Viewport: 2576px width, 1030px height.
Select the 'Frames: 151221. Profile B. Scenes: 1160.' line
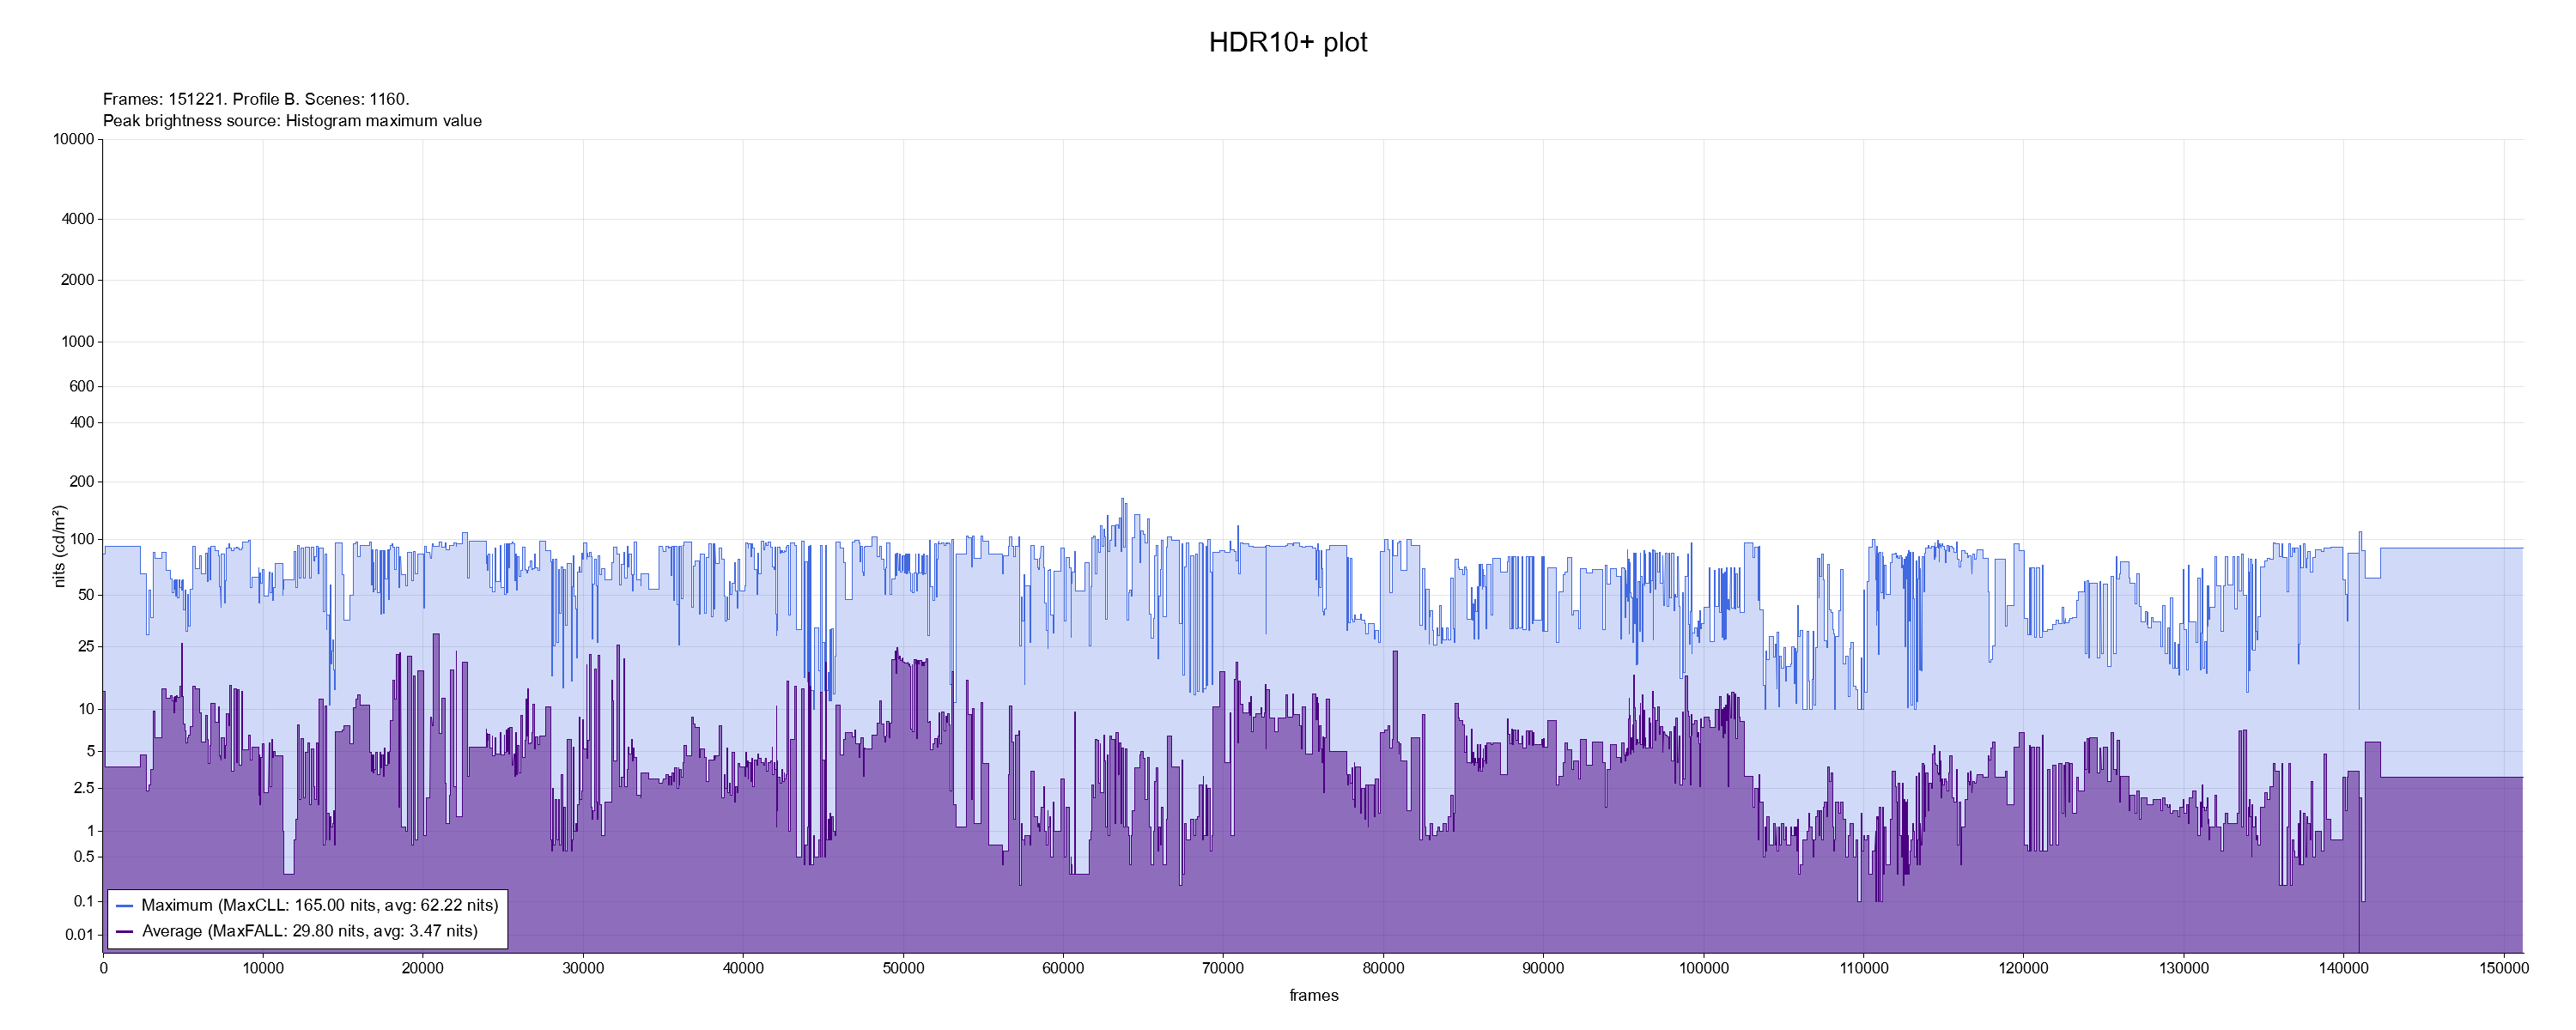pos(256,99)
